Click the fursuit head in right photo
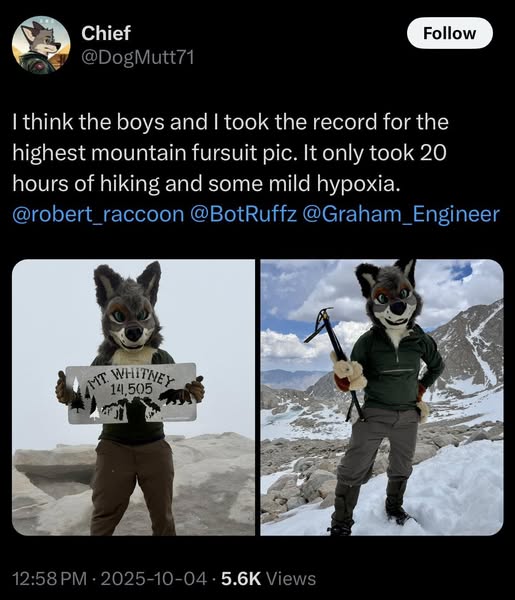Image resolution: width=515 pixels, height=600 pixels. [x=388, y=294]
